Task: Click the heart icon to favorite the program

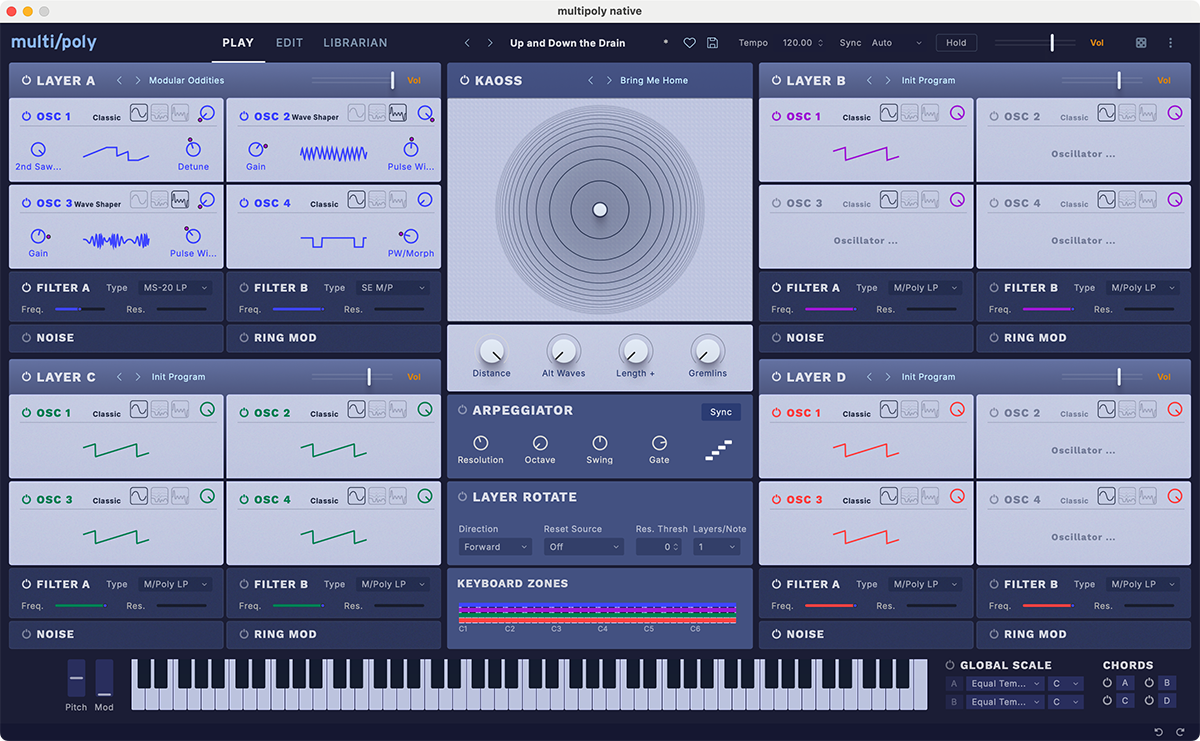Action: click(689, 43)
